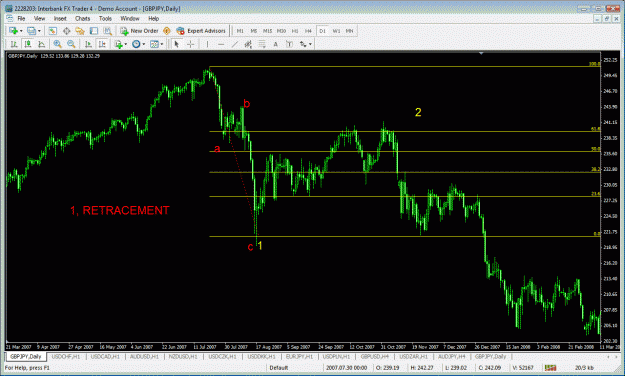Viewport: 625px width, 376px height.
Task: Switch to the AUDUSD,H1 chart tab
Action: (x=144, y=356)
